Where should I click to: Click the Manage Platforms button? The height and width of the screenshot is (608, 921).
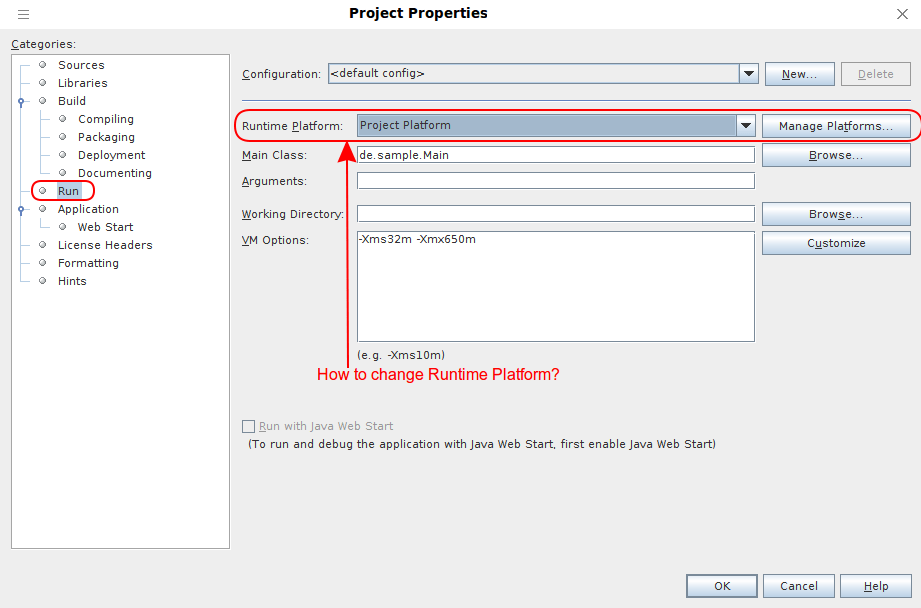coord(836,126)
